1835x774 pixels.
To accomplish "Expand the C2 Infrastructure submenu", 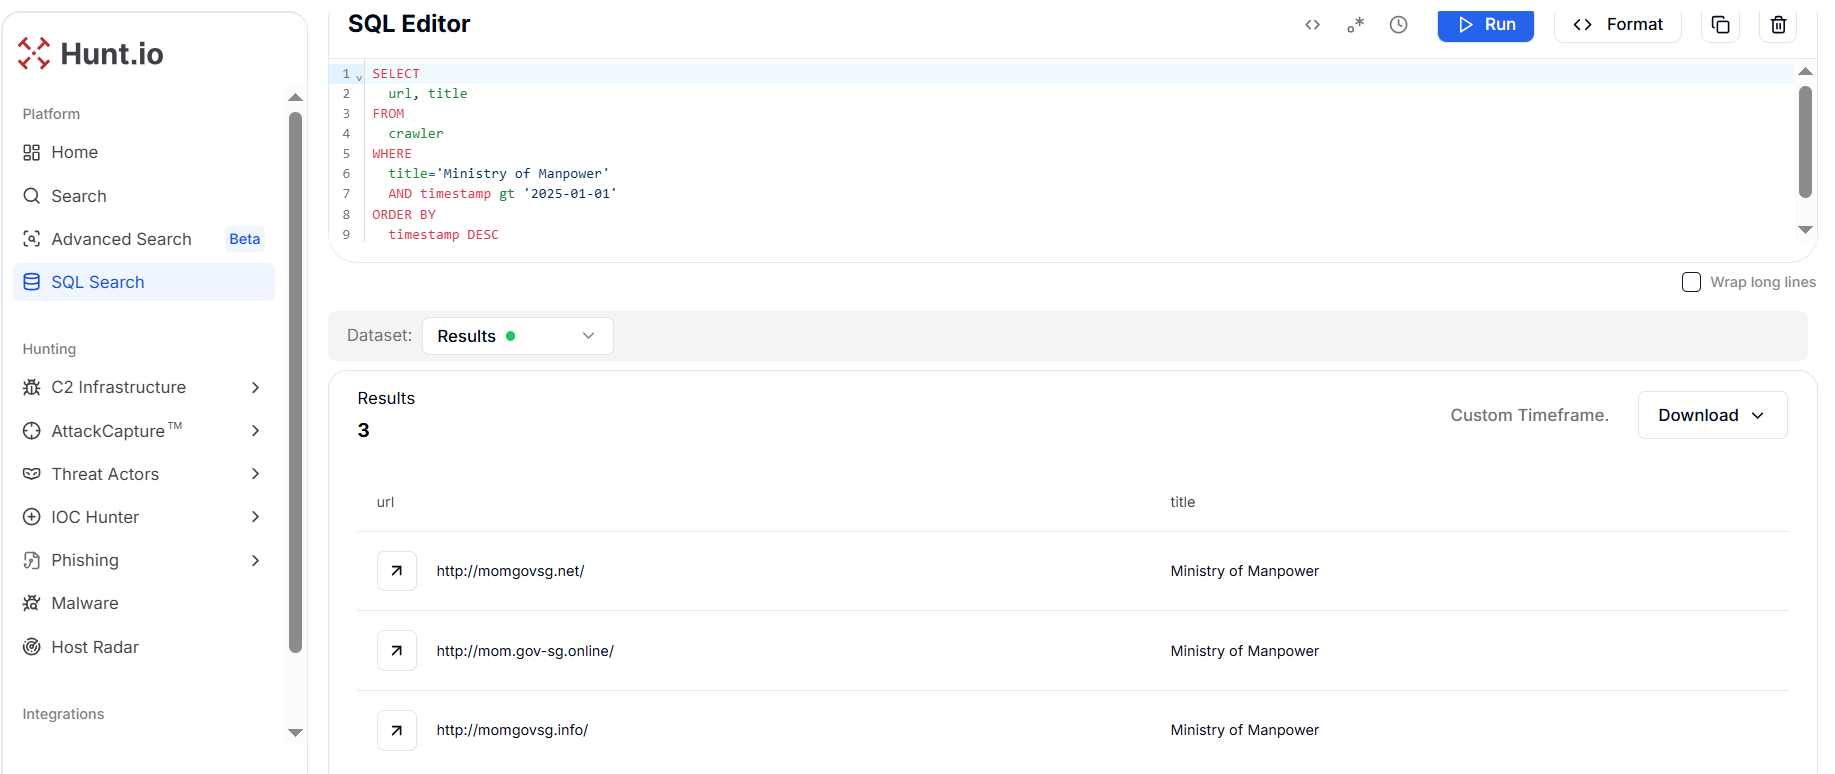I will 255,387.
